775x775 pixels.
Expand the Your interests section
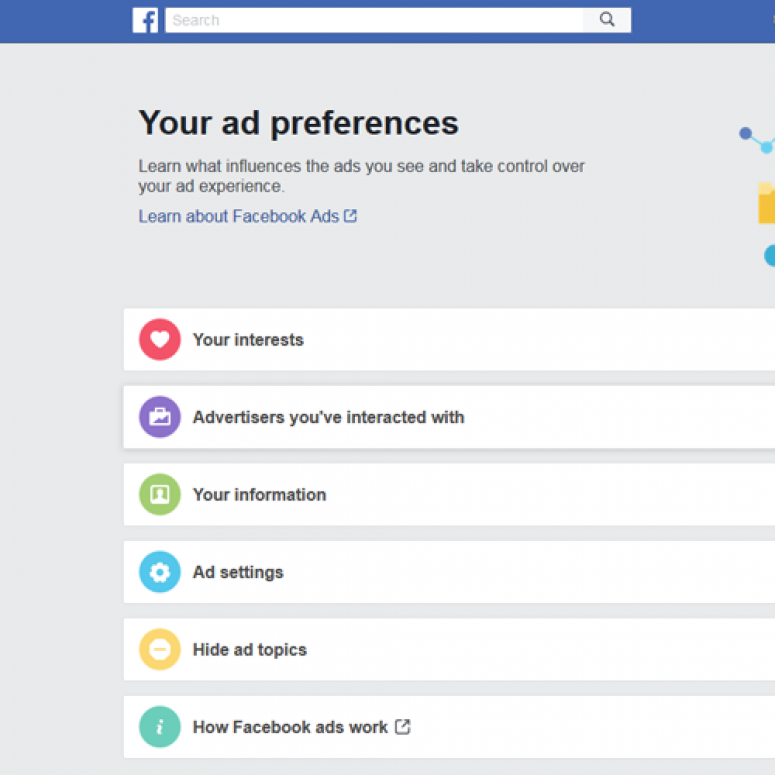[x=449, y=340]
